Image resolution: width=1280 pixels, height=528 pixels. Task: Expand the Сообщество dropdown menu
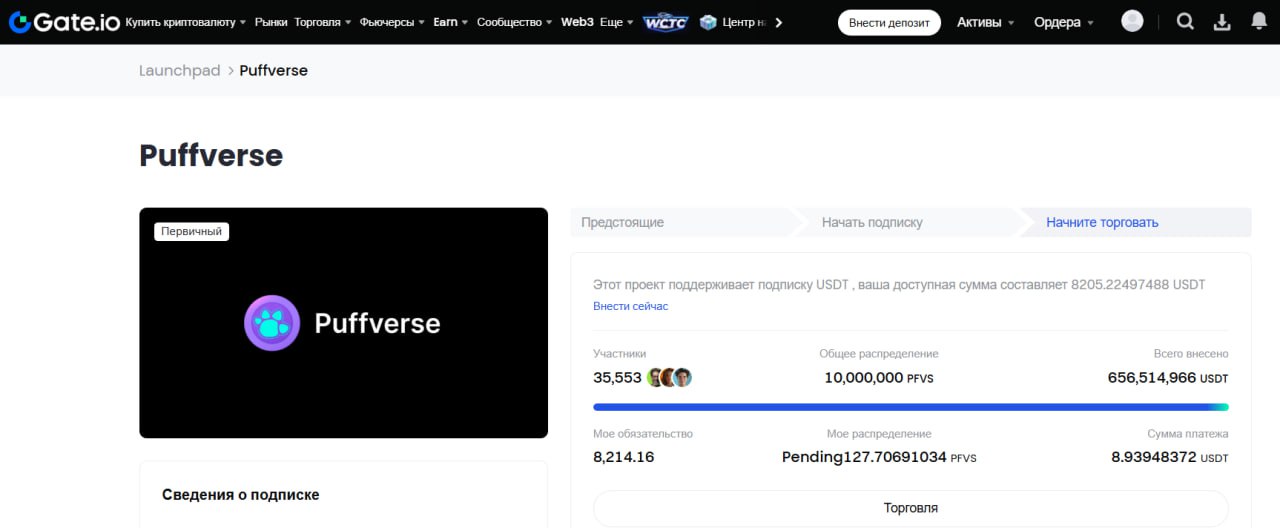[x=515, y=22]
